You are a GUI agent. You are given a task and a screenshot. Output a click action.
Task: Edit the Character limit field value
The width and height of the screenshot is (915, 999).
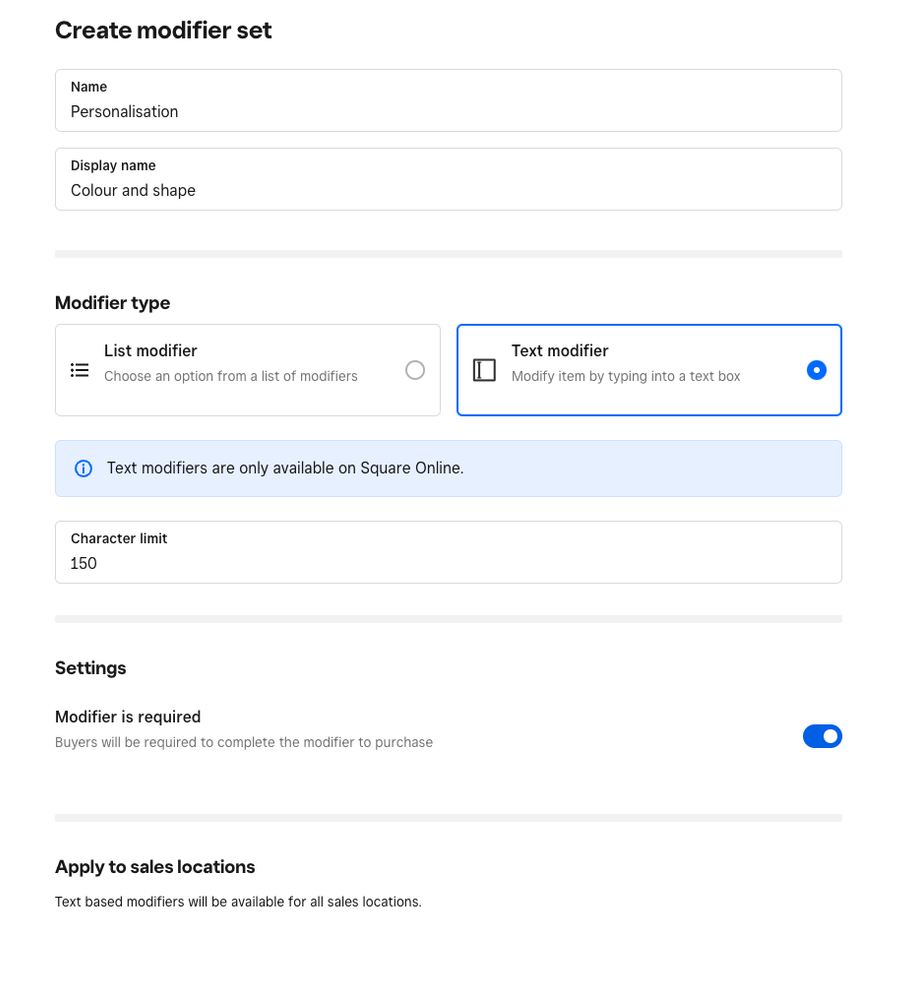pyautogui.click(x=448, y=563)
